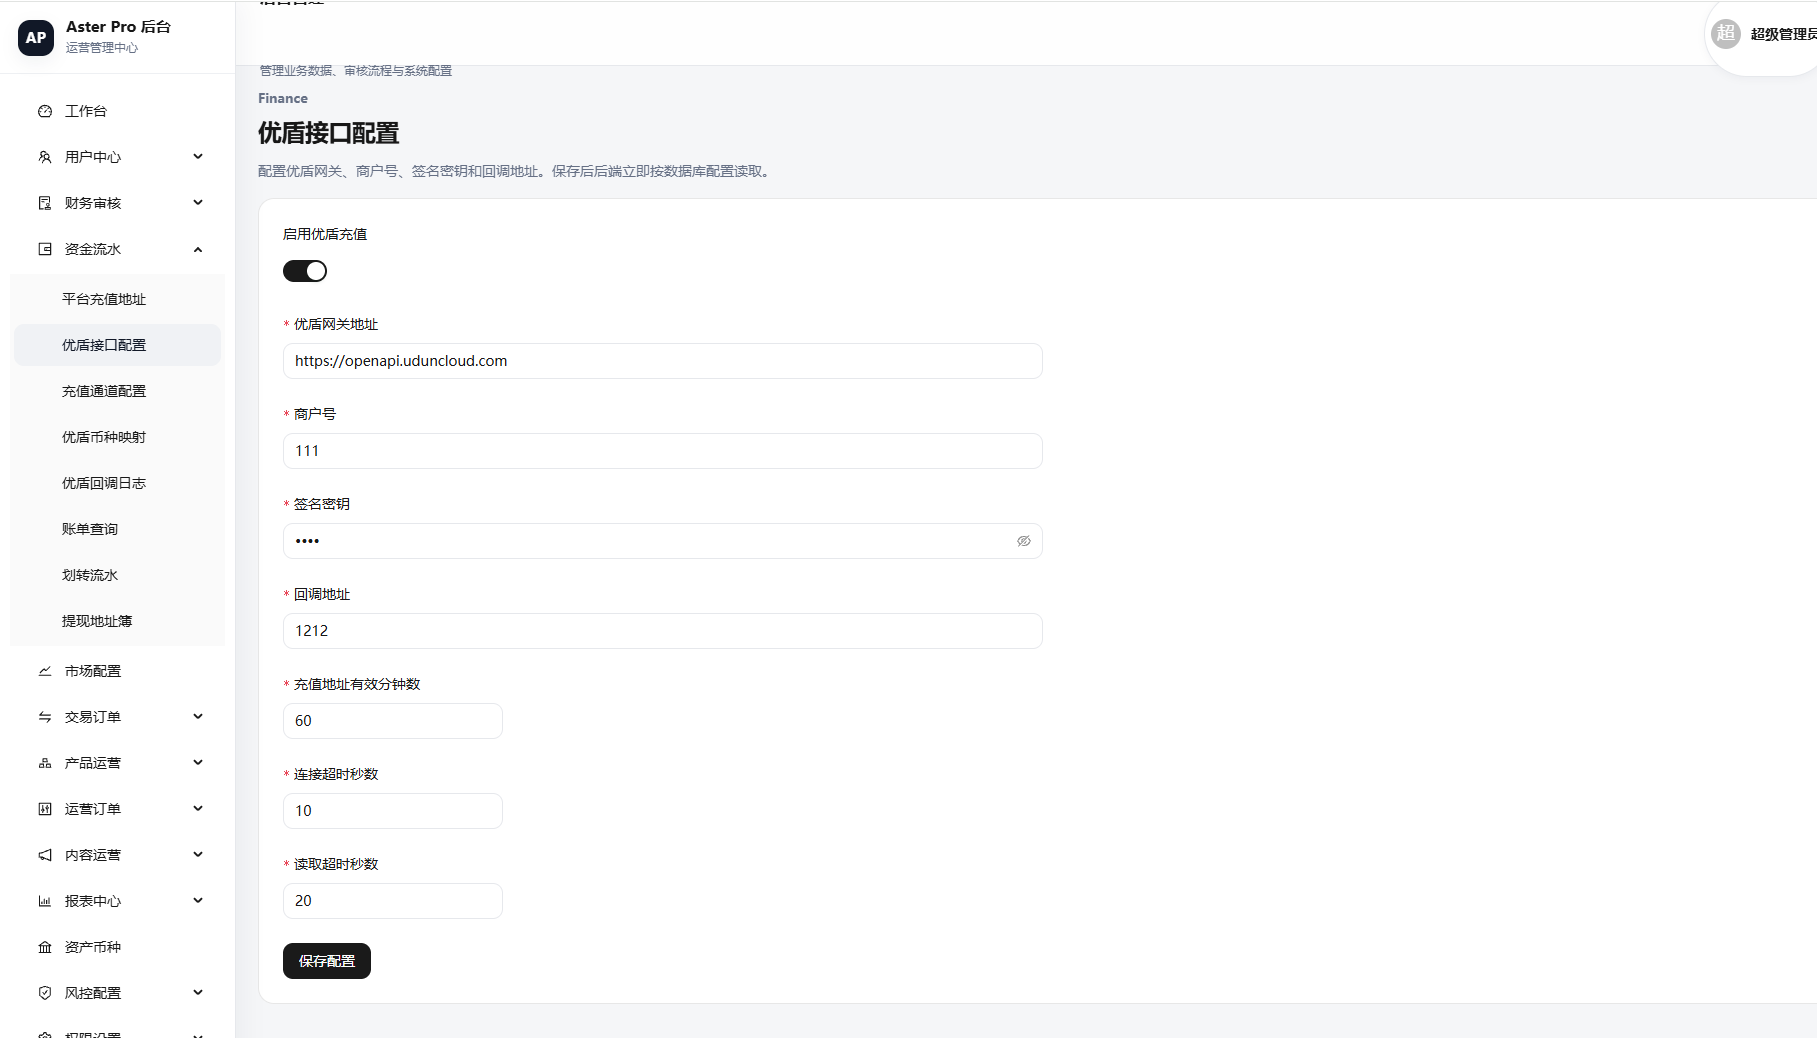Click the 充值地址有效分钟数 field

coord(393,721)
